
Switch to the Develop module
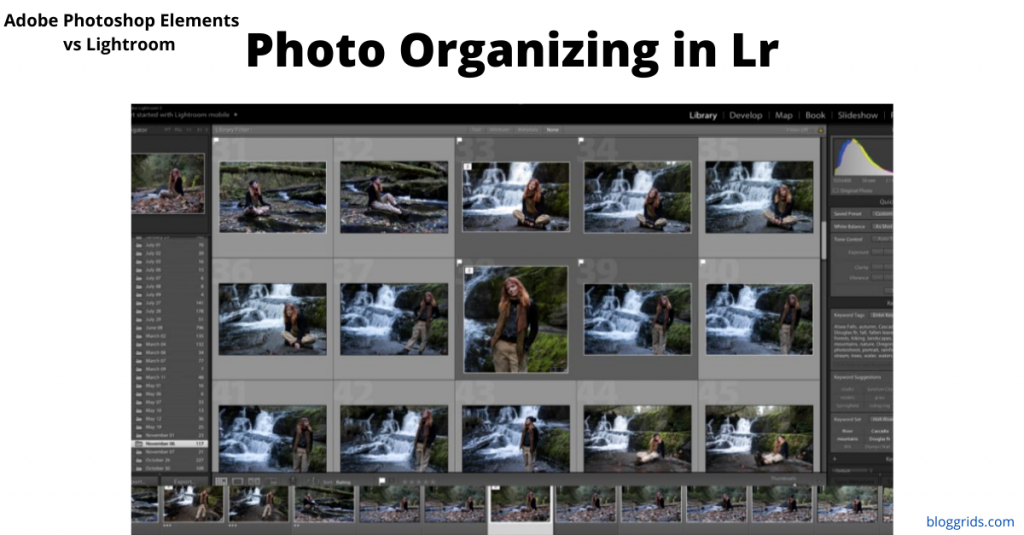pos(745,115)
